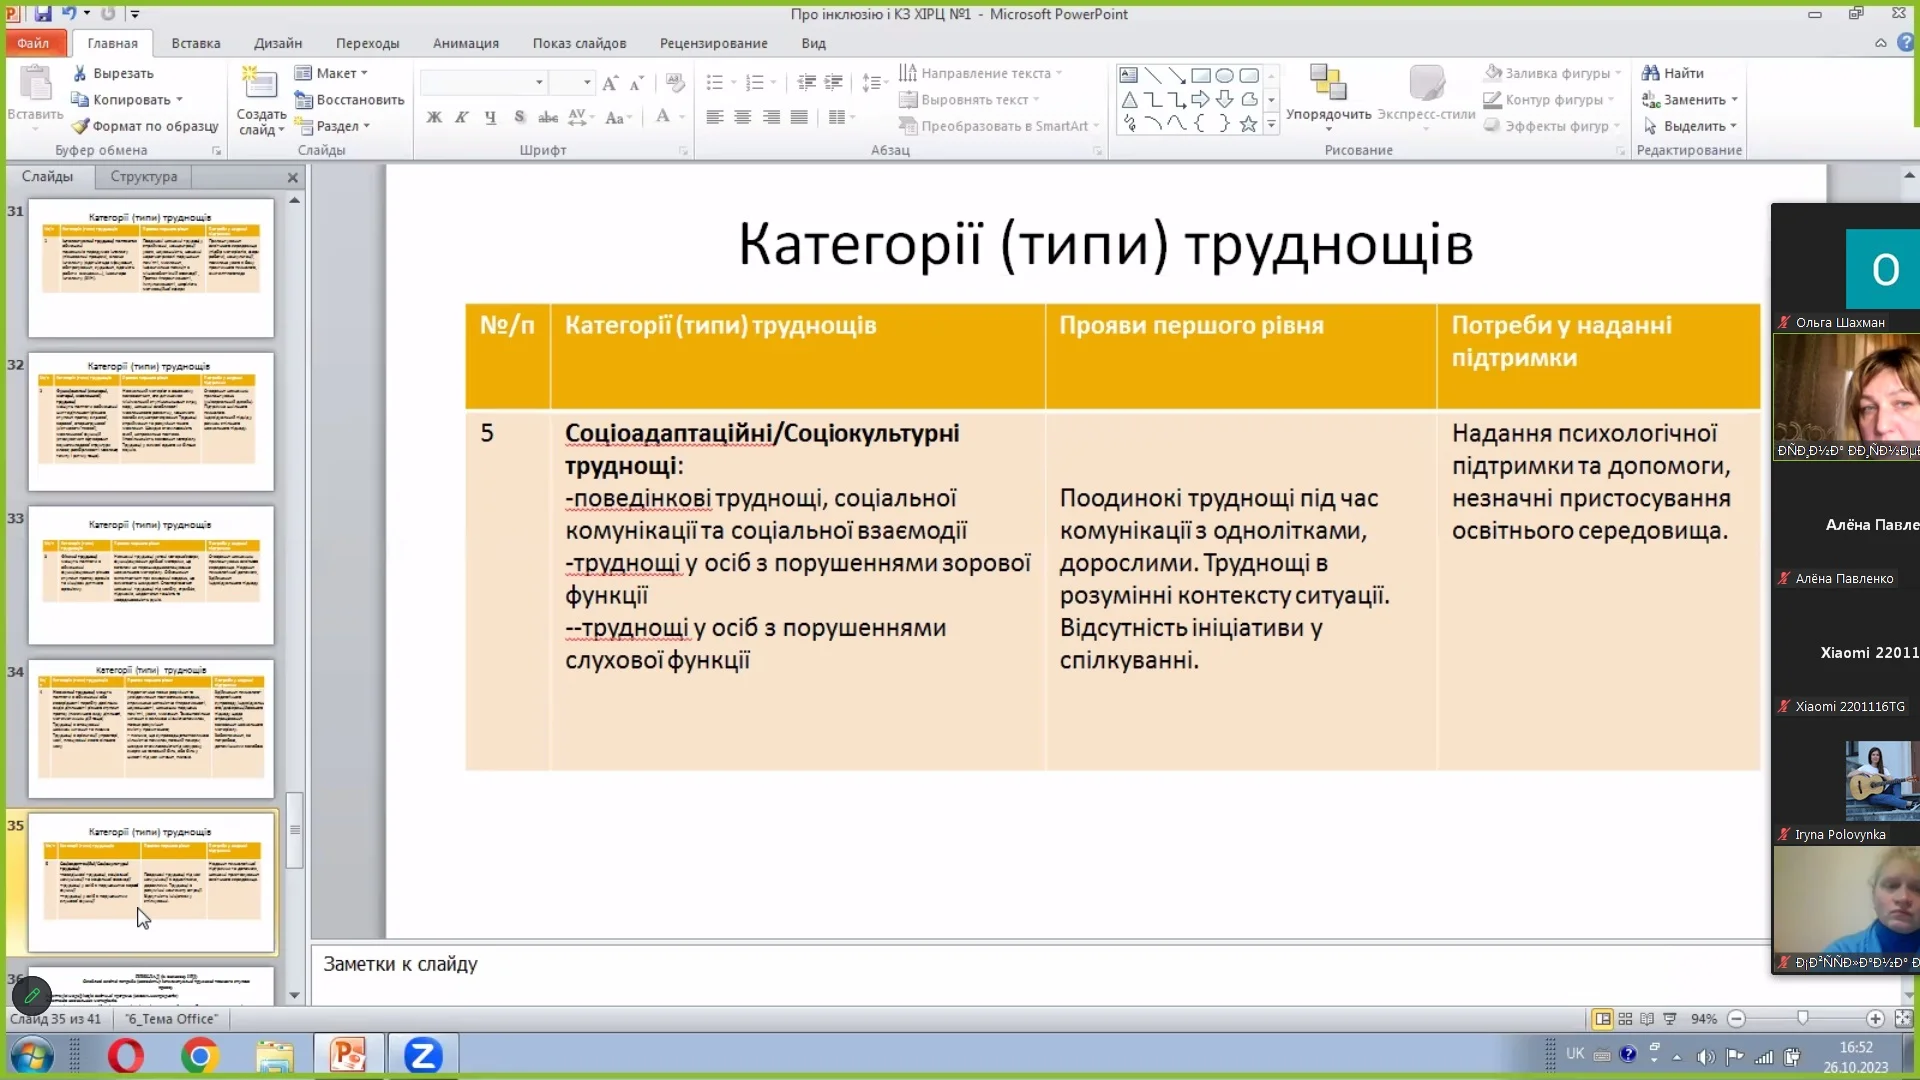Image resolution: width=1920 pixels, height=1080 pixels.
Task: Select slide 33 thumbnail
Action: [x=151, y=574]
